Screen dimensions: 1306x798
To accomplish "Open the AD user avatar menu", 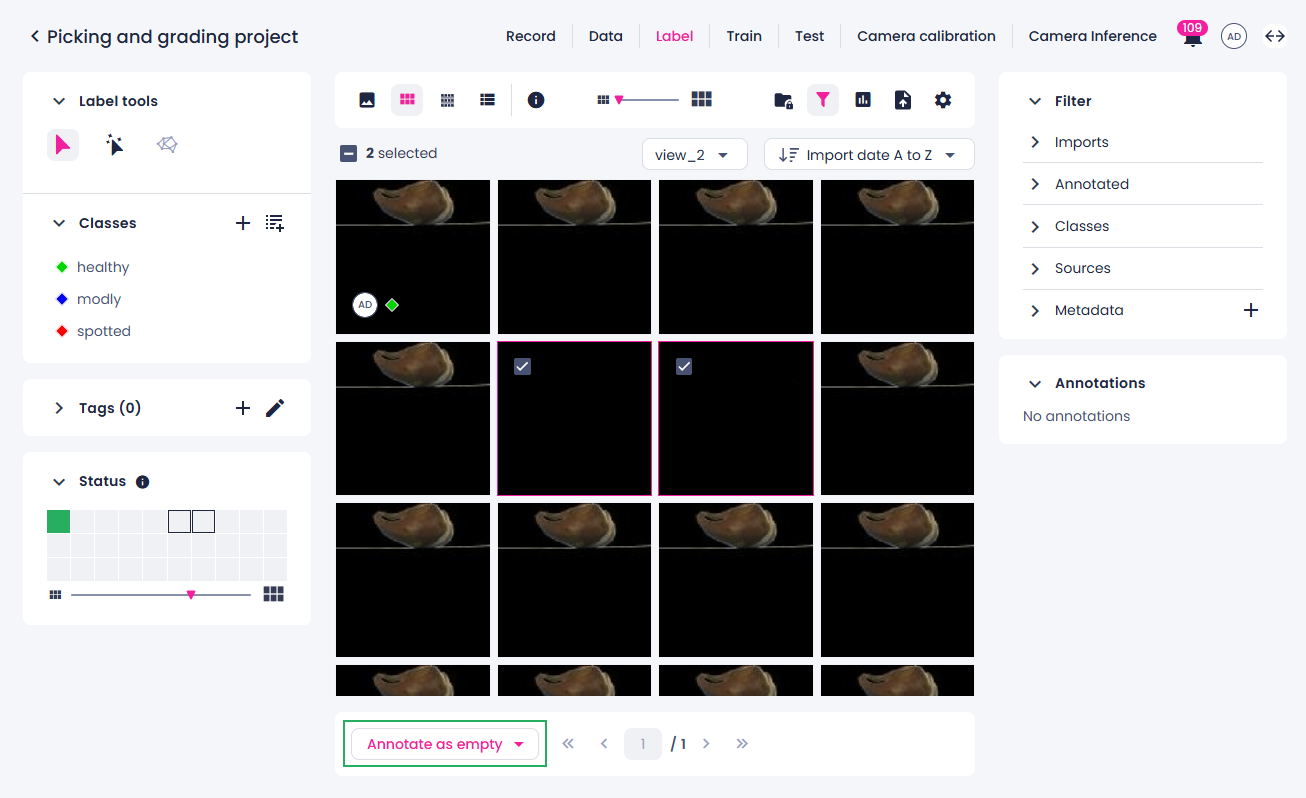I will click(1234, 36).
